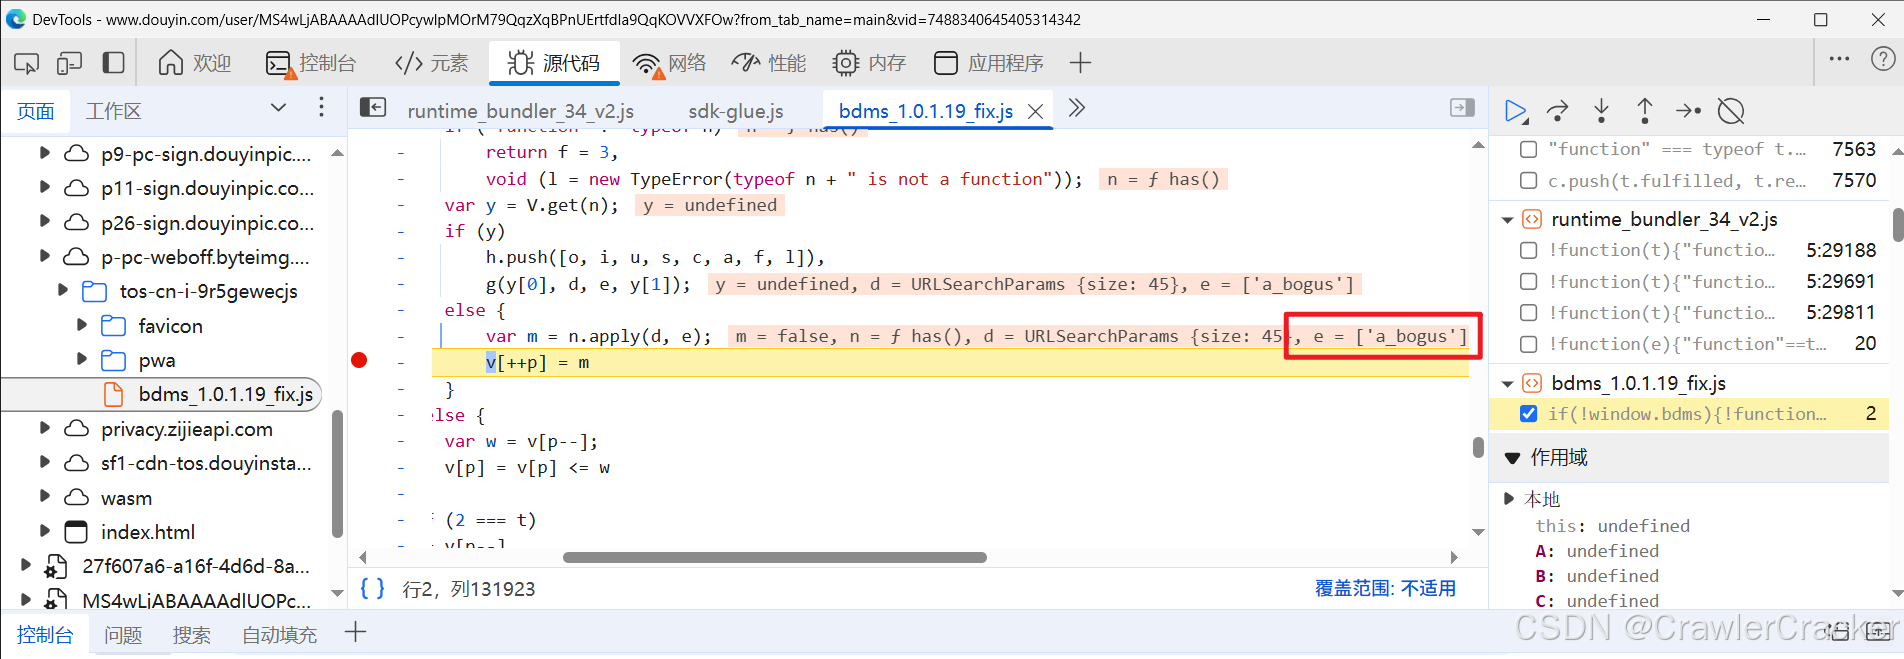This screenshot has height=659, width=1904.
Task: Step over next function call icon
Action: point(1558,111)
